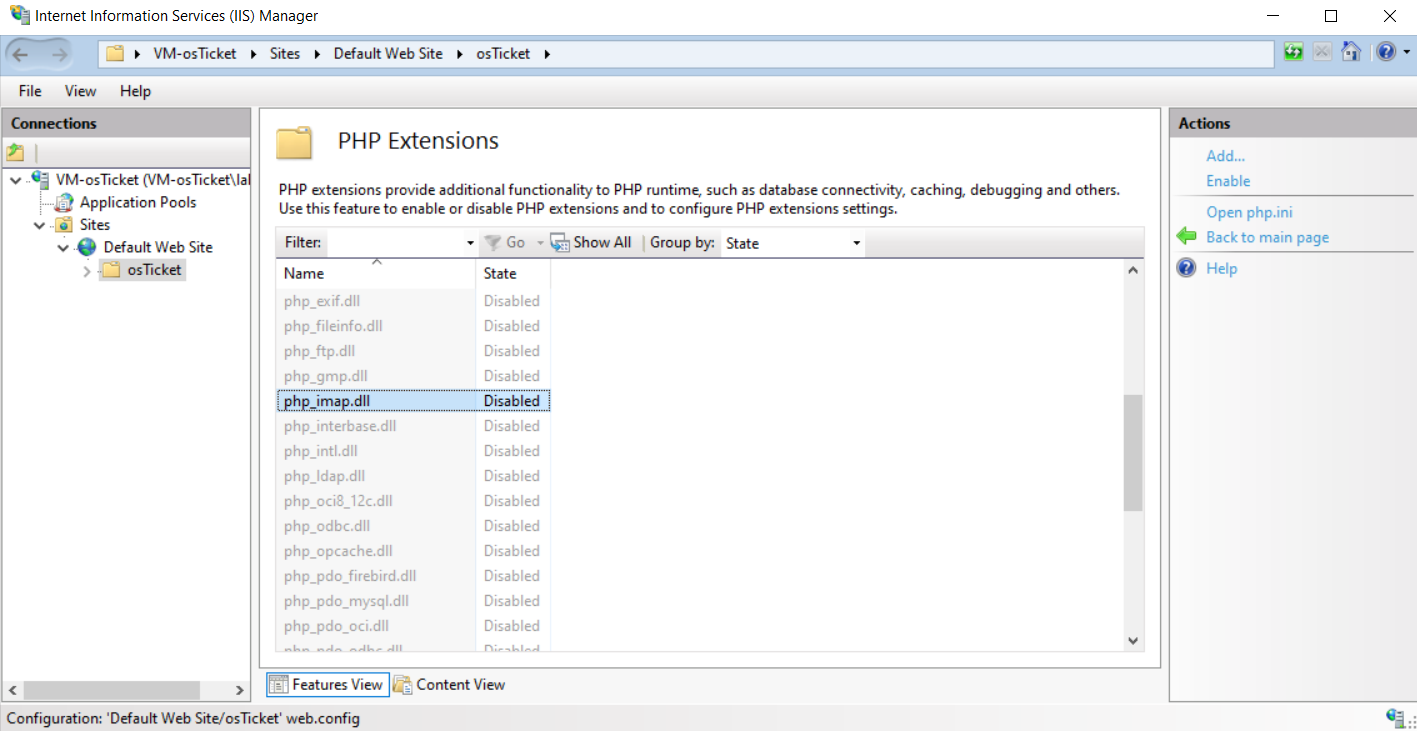Click the Sites folder icon in tree
This screenshot has height=731, width=1417.
pyautogui.click(x=64, y=225)
